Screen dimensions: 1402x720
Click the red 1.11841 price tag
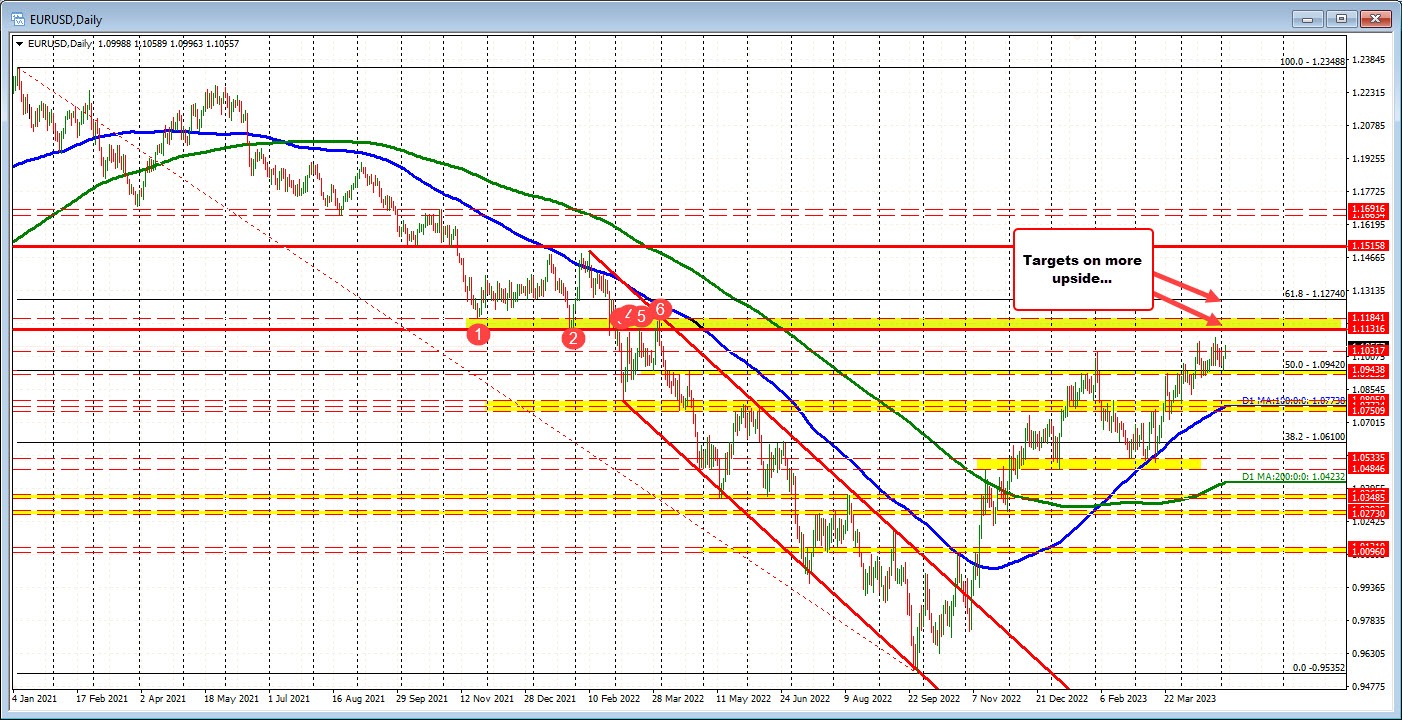tap(1366, 317)
